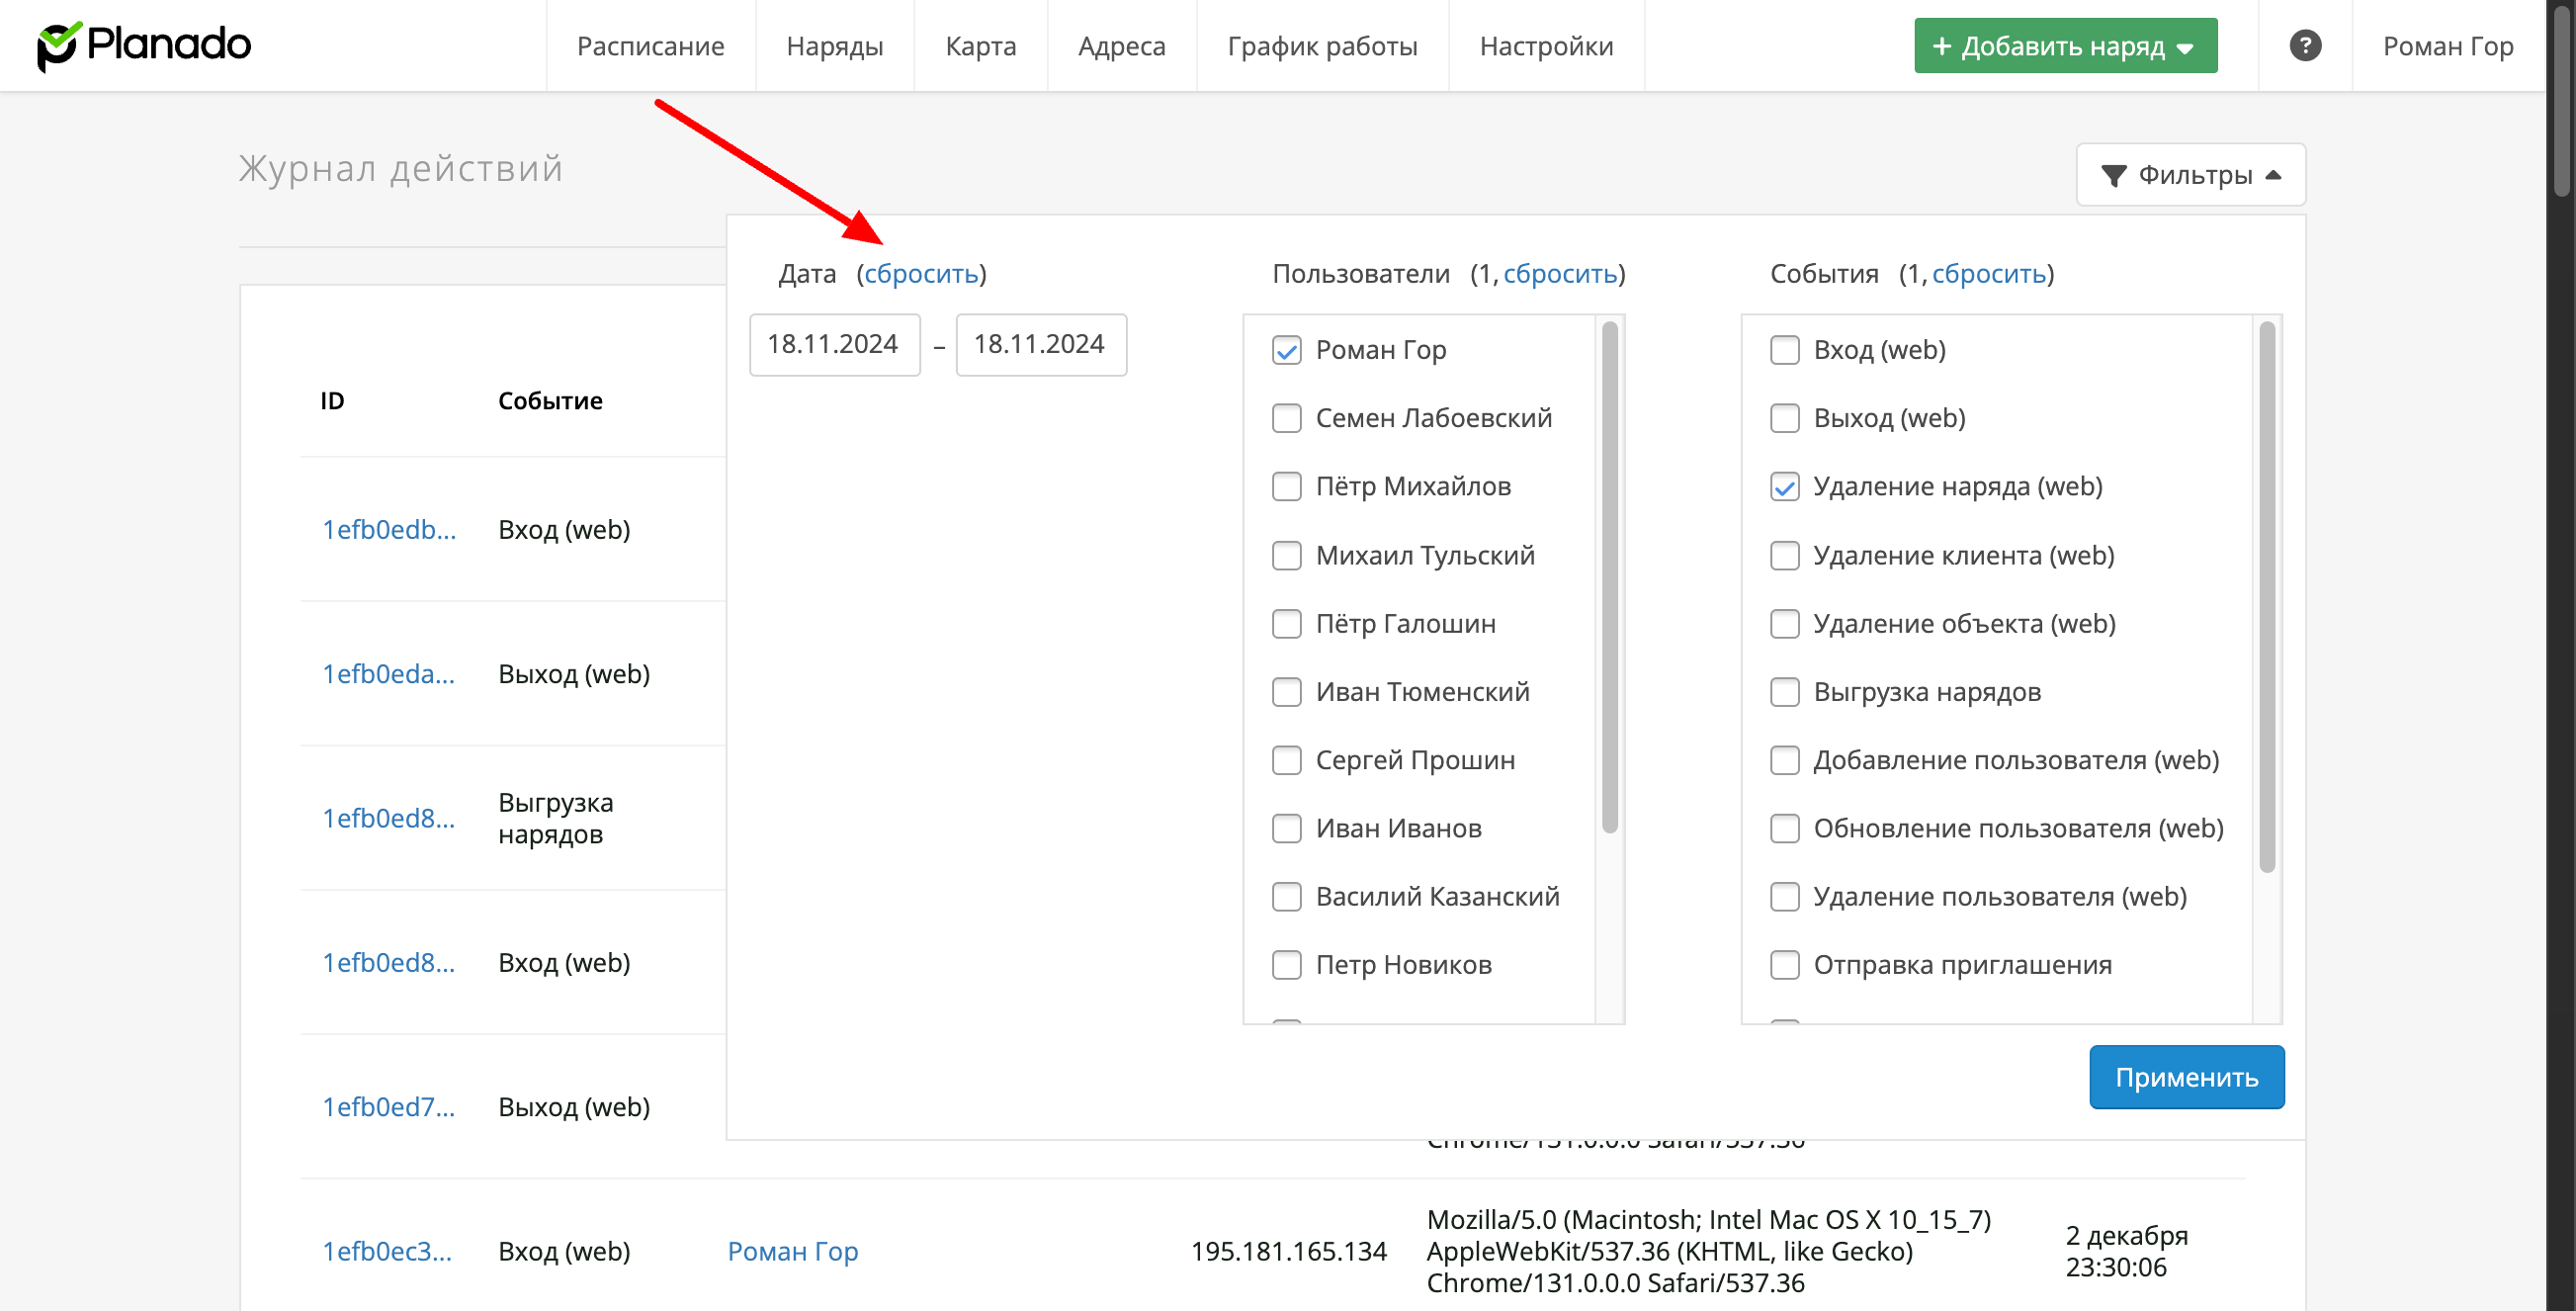
Task: Click the users list scrollbar
Action: (x=1609, y=576)
